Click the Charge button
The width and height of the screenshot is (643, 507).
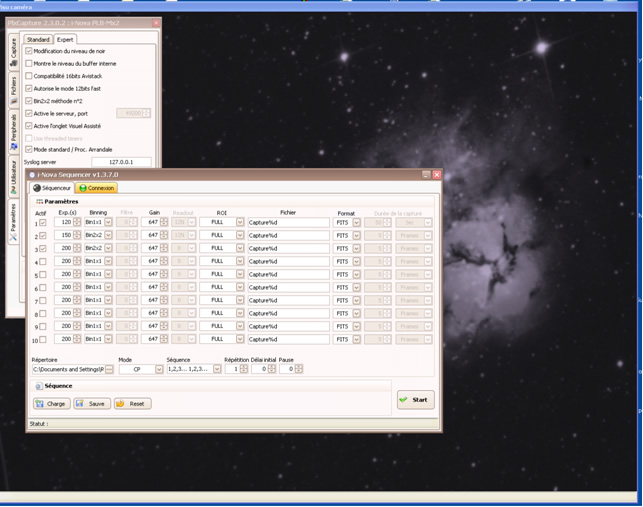[x=52, y=404]
